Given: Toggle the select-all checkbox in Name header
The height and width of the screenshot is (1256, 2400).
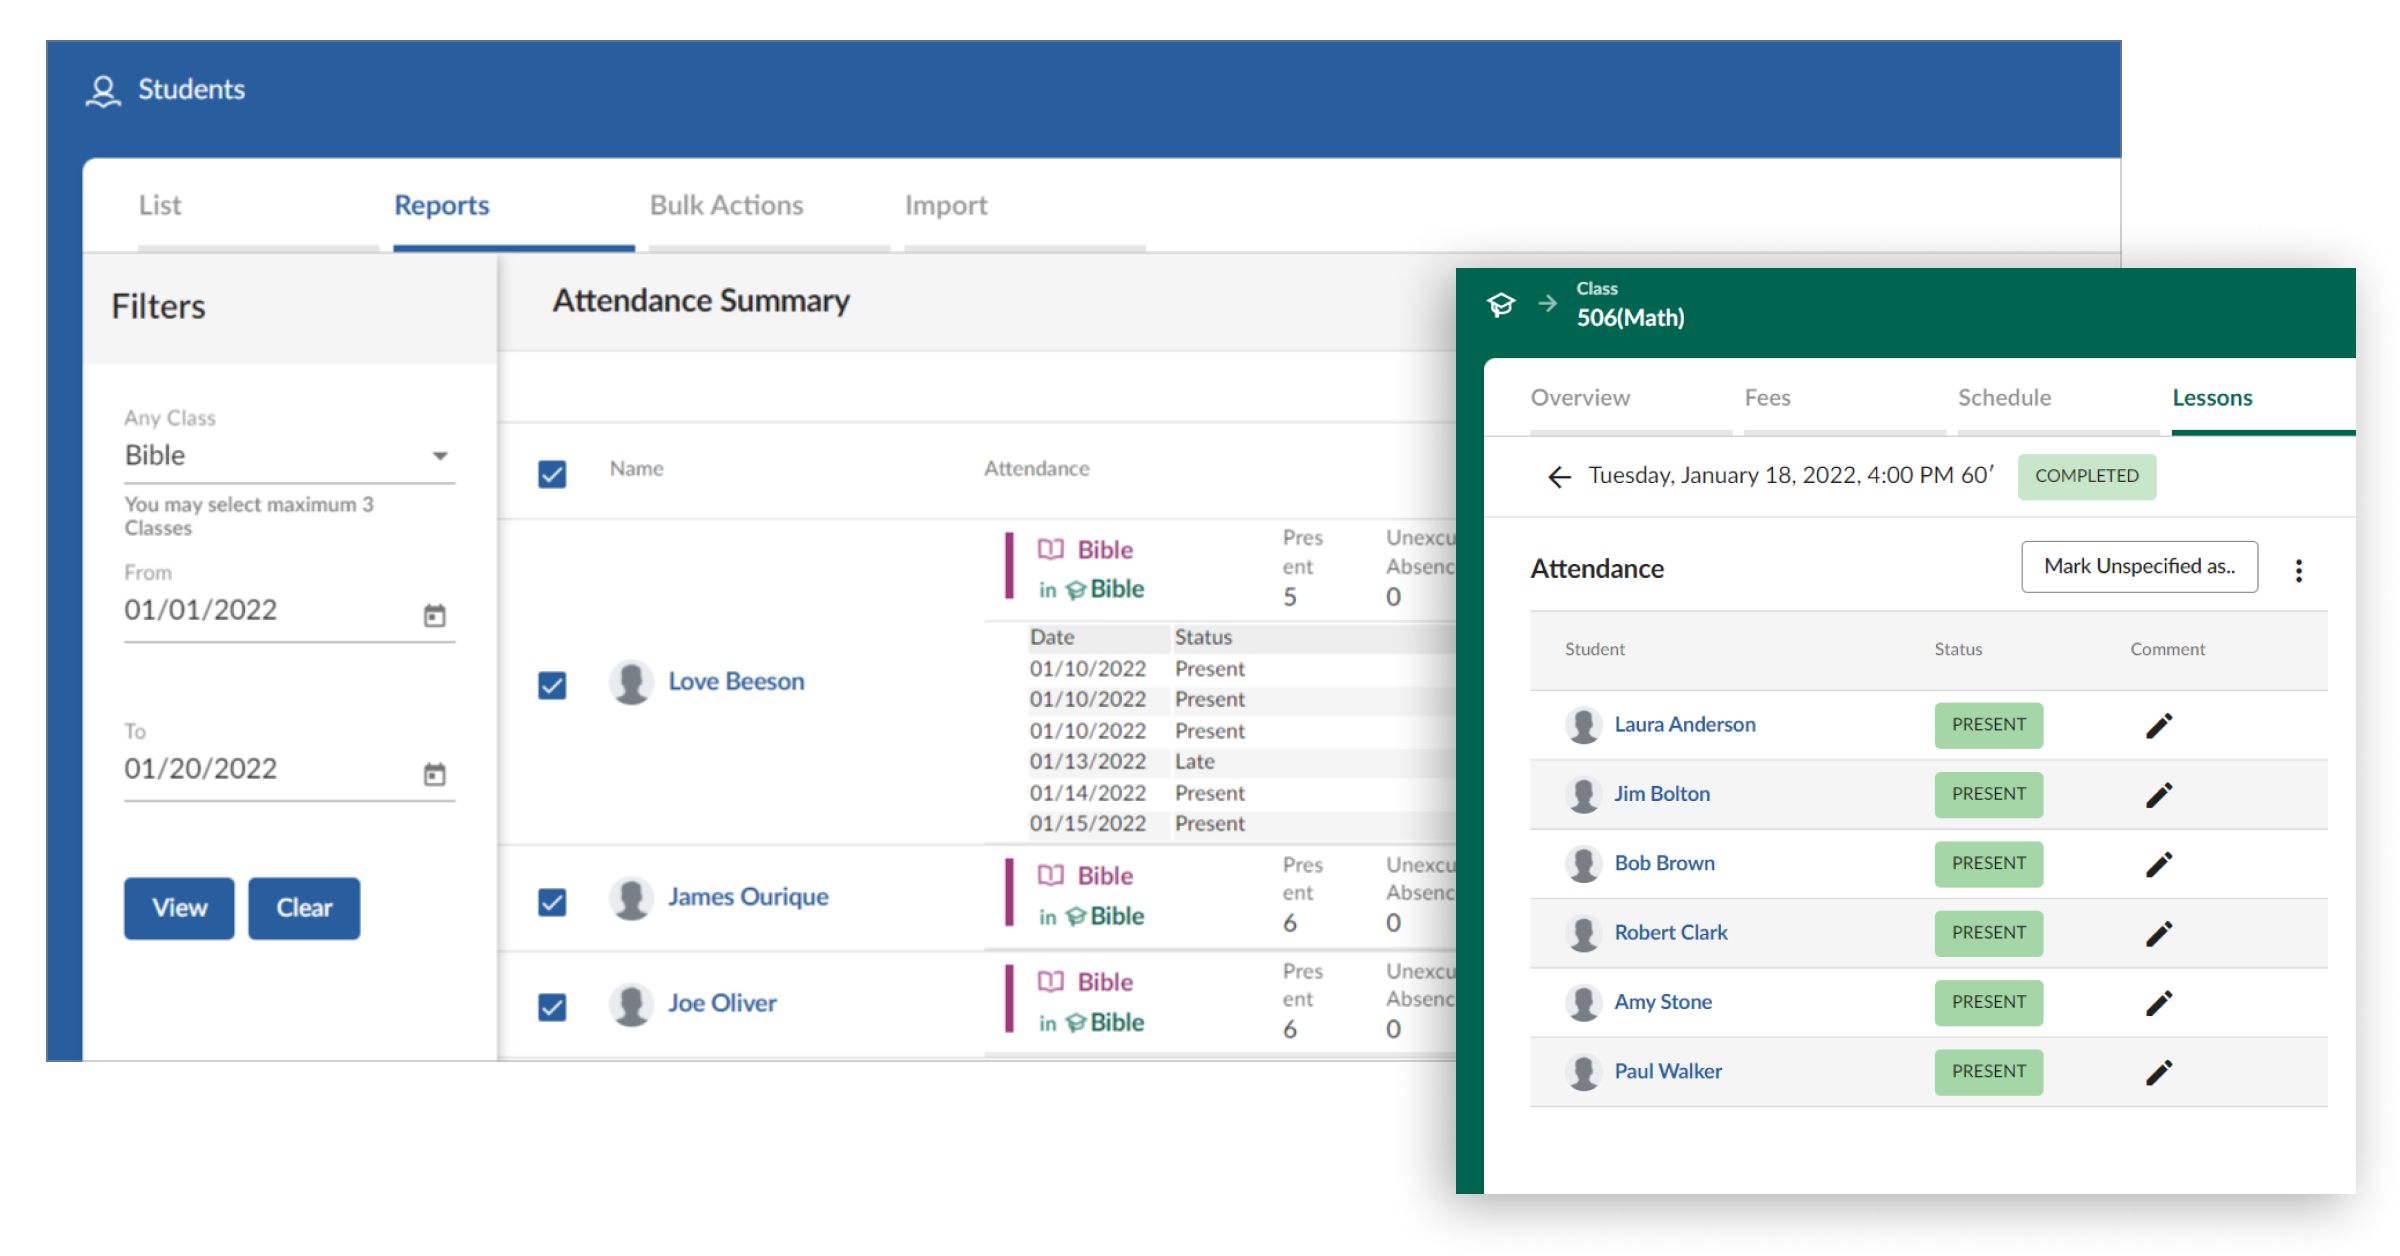Looking at the screenshot, I should [552, 474].
